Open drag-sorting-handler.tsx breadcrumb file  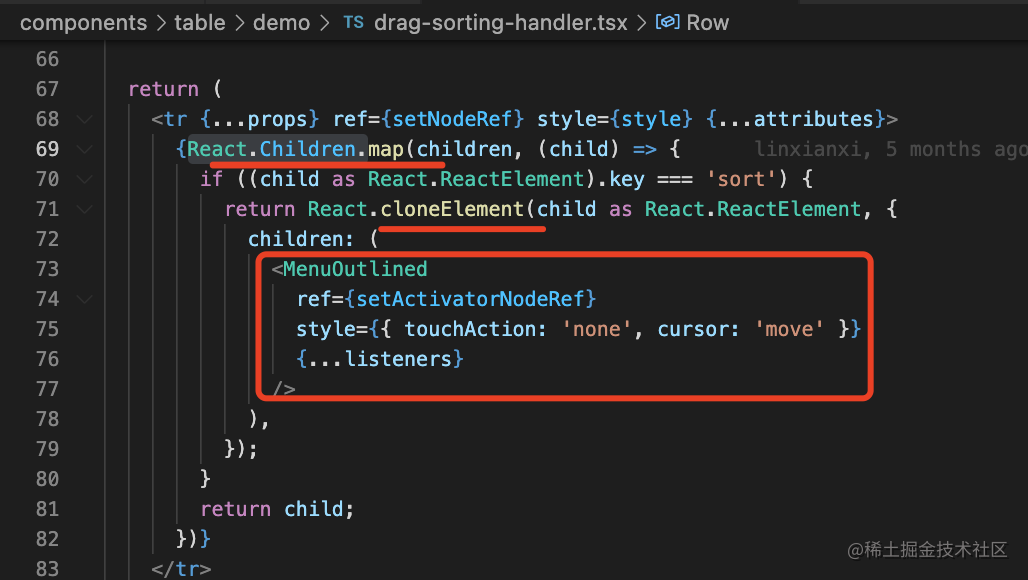point(501,23)
